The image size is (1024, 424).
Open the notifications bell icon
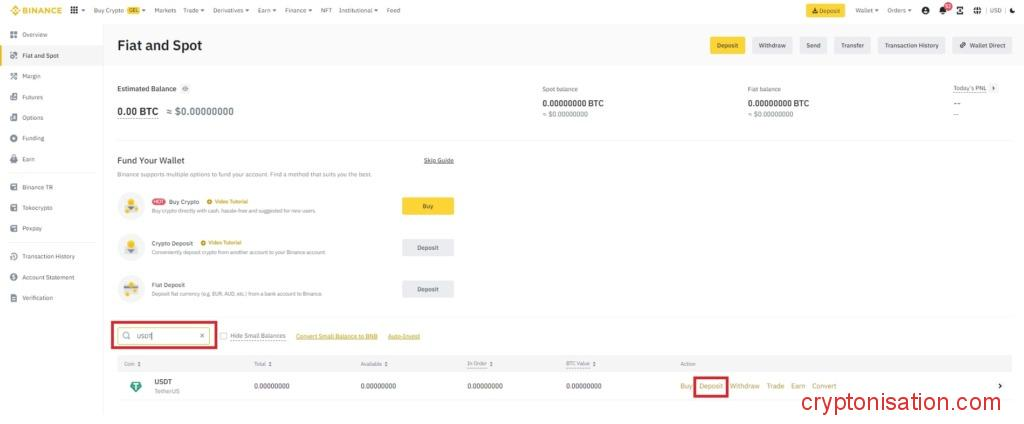click(942, 10)
